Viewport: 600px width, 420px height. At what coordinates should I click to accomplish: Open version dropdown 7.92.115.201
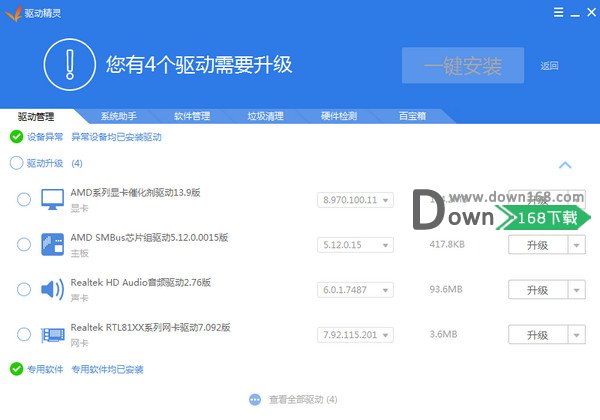[x=355, y=335]
